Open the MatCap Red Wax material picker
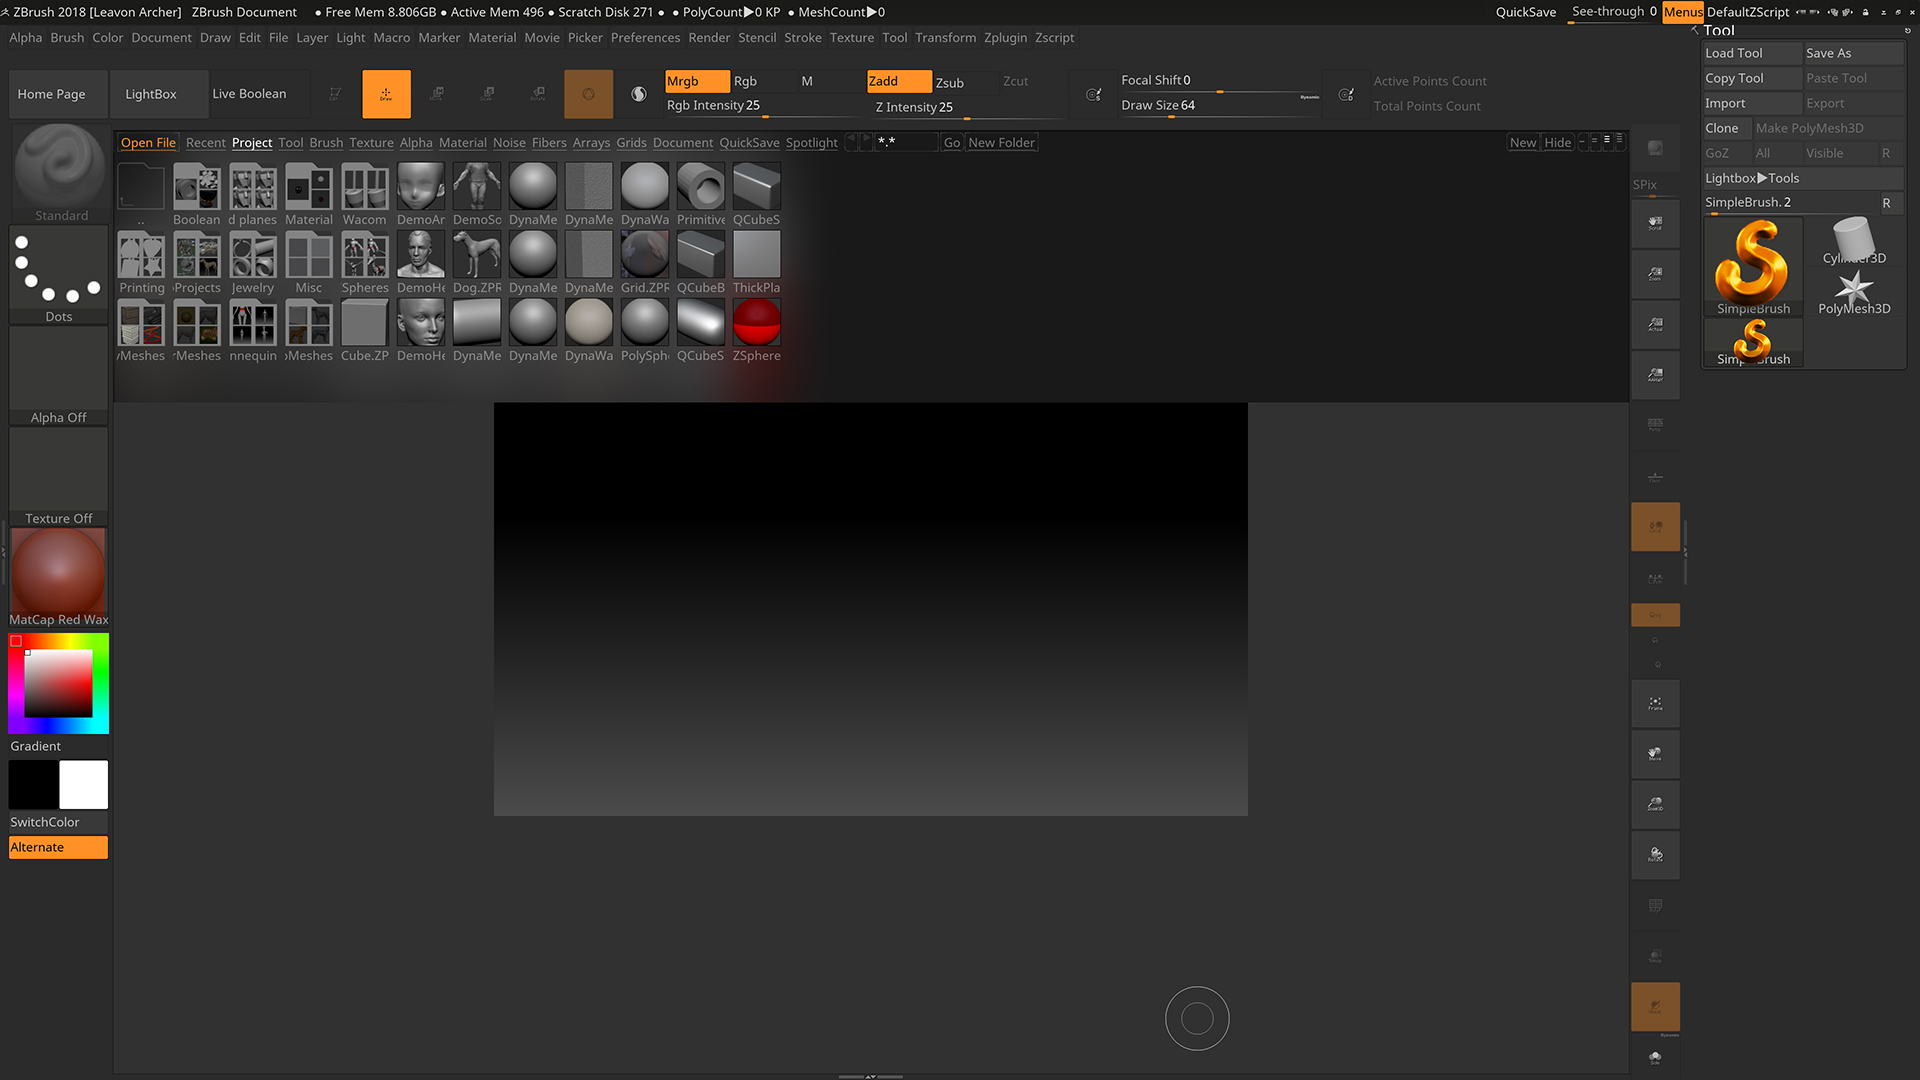Viewport: 1920px width, 1080px height. (59, 577)
